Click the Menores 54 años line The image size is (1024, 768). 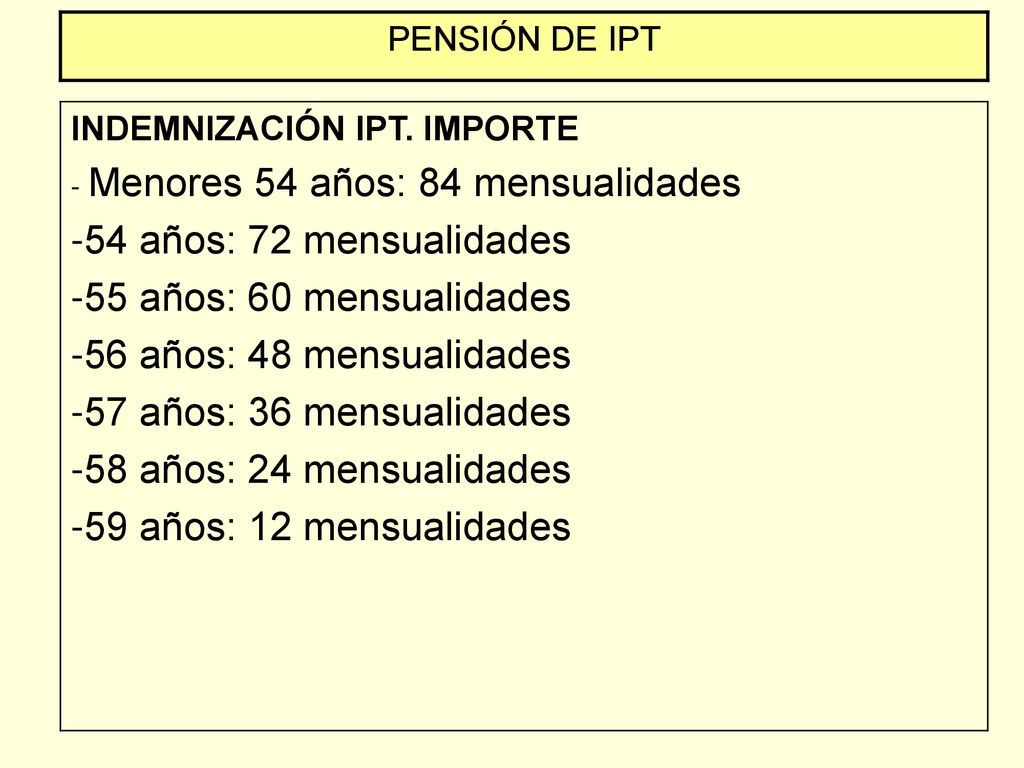point(406,182)
